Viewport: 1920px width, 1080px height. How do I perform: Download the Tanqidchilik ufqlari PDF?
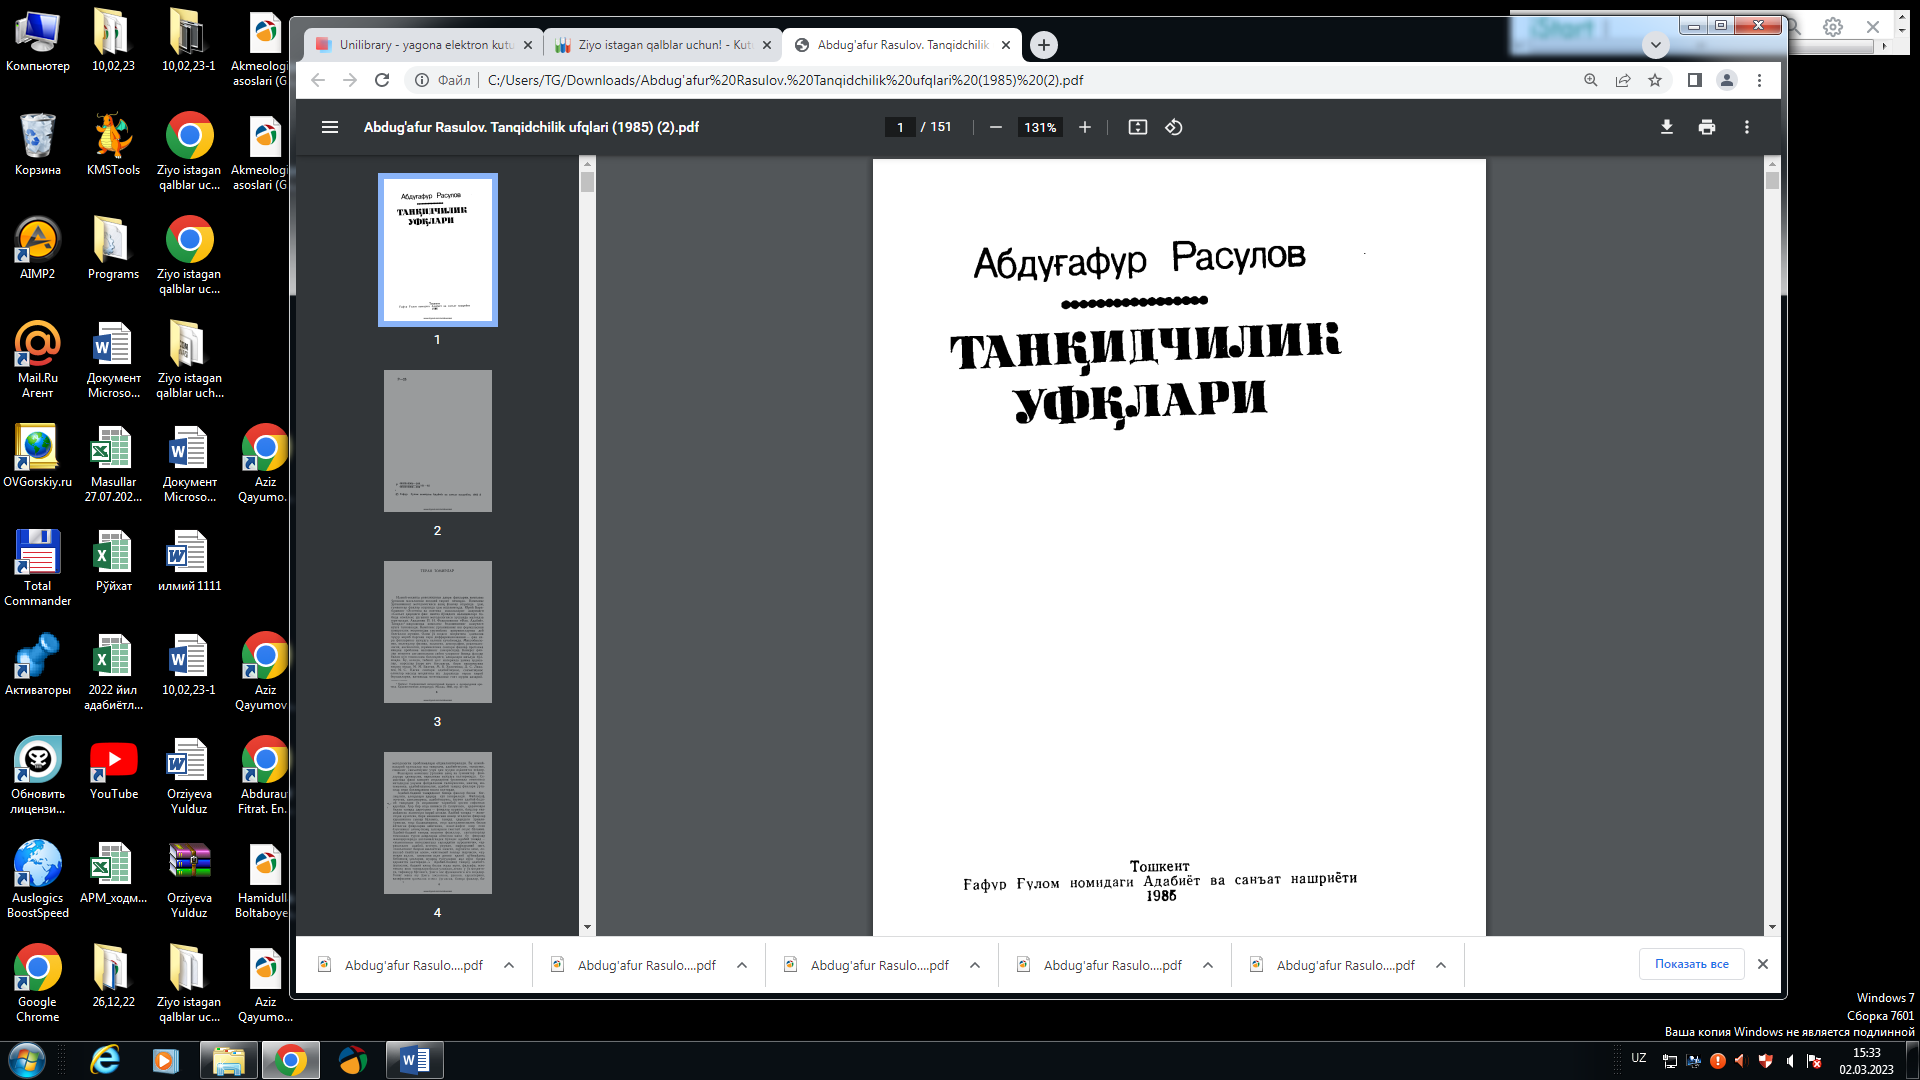[x=1666, y=127]
